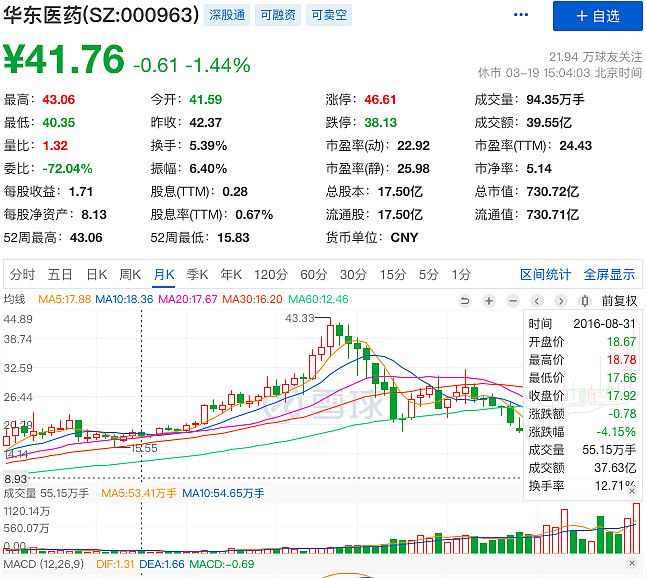Zoom out chart with minus icon
Image resolution: width=646 pixels, height=578 pixels.
pos(513,301)
